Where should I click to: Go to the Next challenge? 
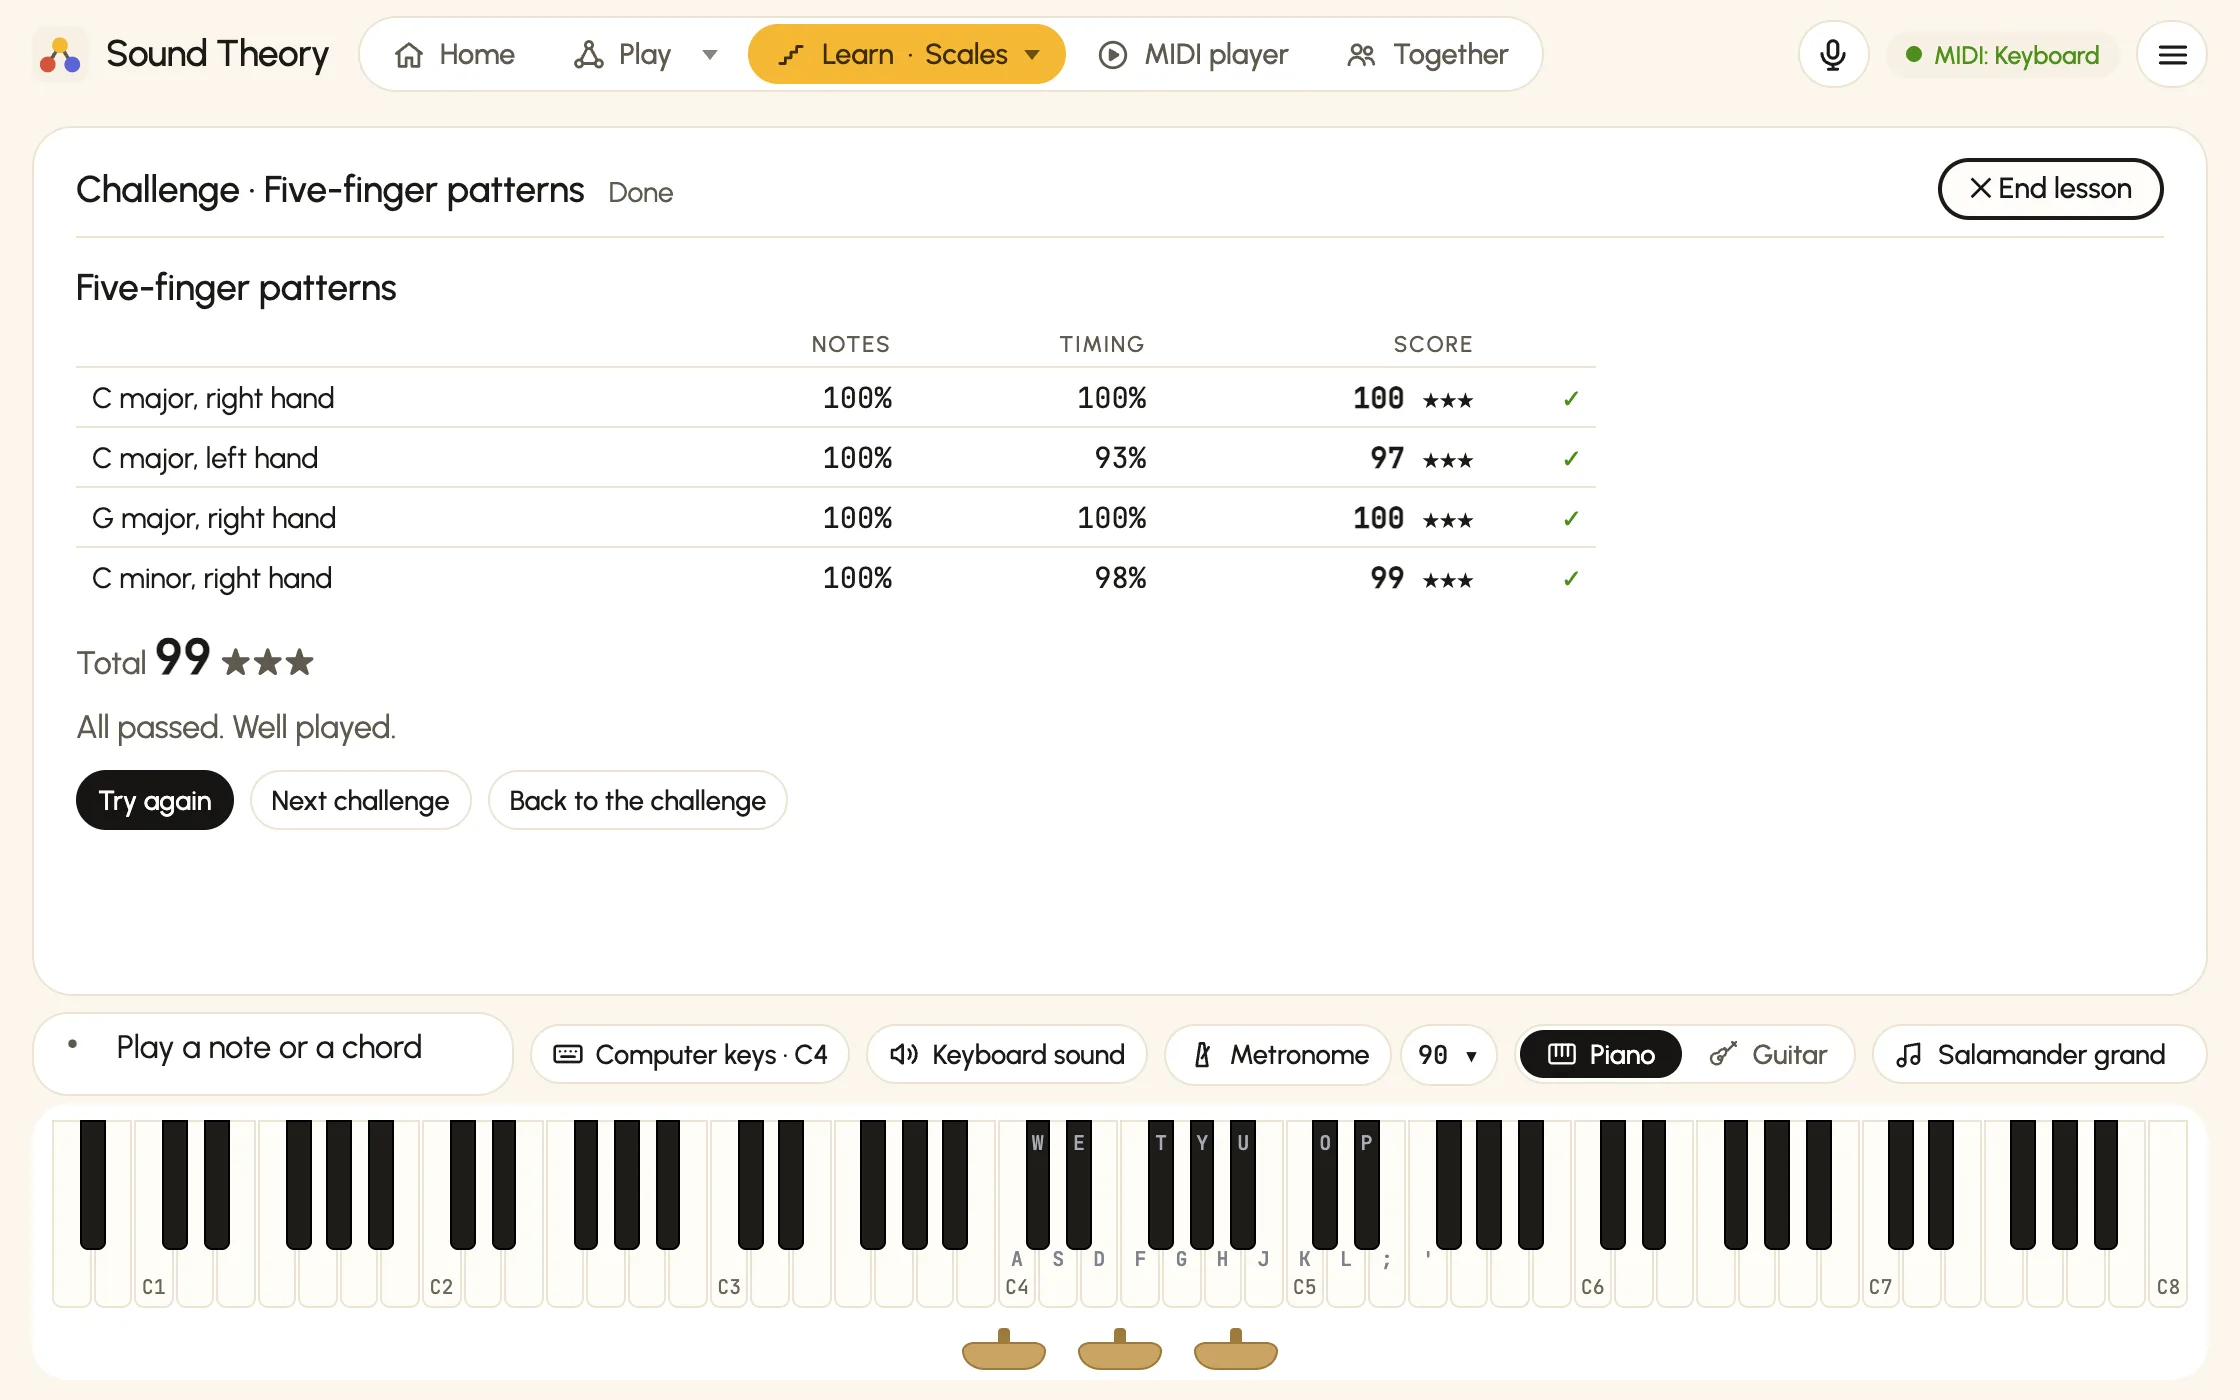coord(360,800)
